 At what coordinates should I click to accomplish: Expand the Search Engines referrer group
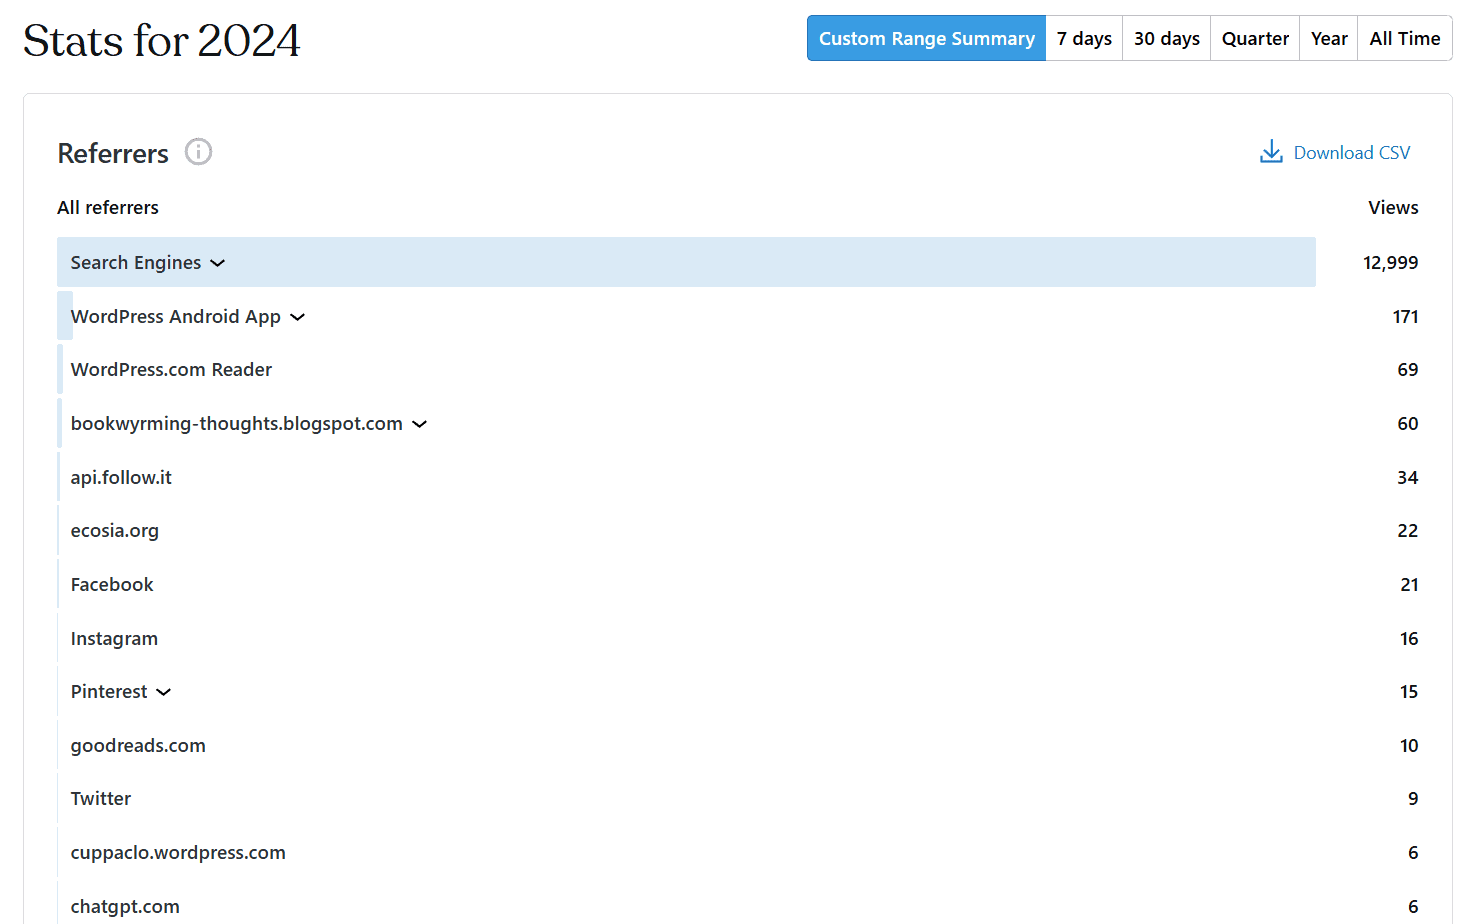(x=218, y=263)
